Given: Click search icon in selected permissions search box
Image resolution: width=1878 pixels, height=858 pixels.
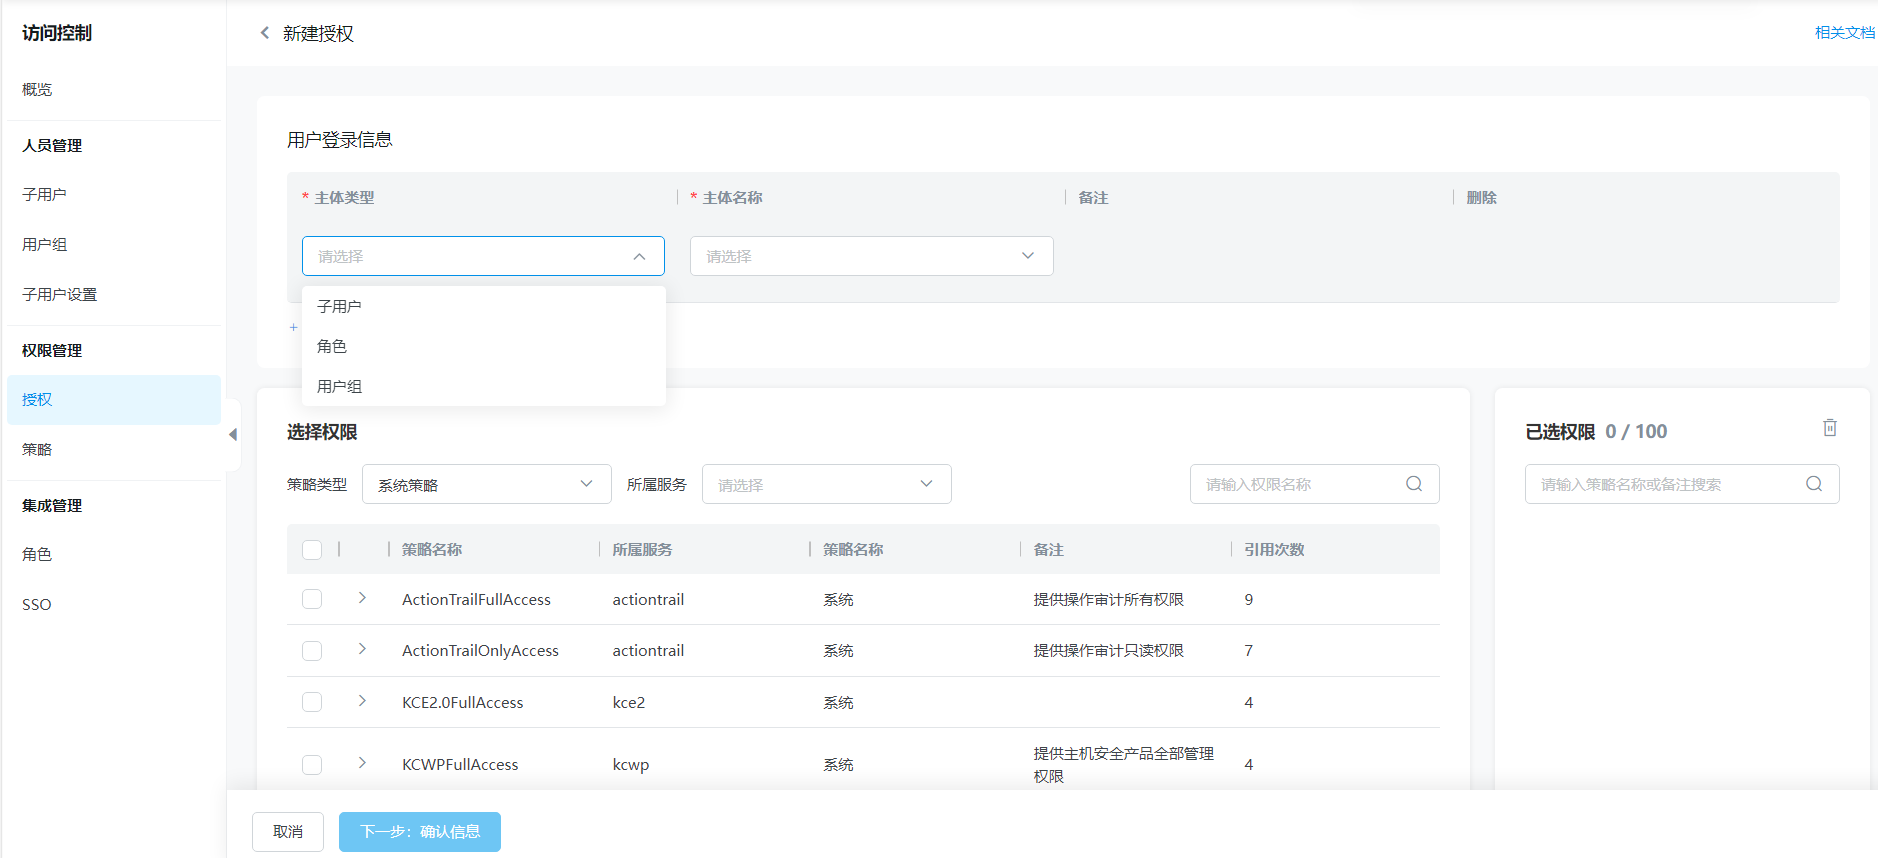Looking at the screenshot, I should [1813, 484].
